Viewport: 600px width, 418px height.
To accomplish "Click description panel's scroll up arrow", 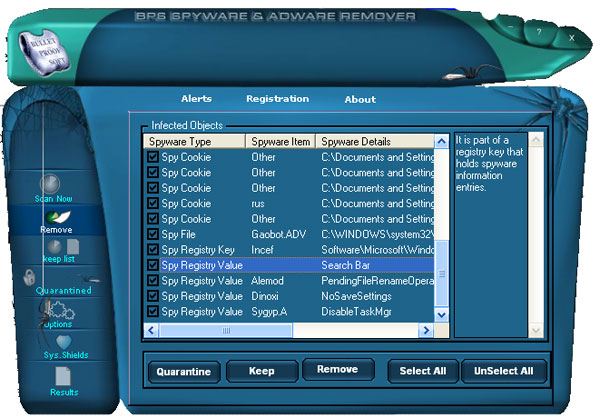I will click(536, 140).
